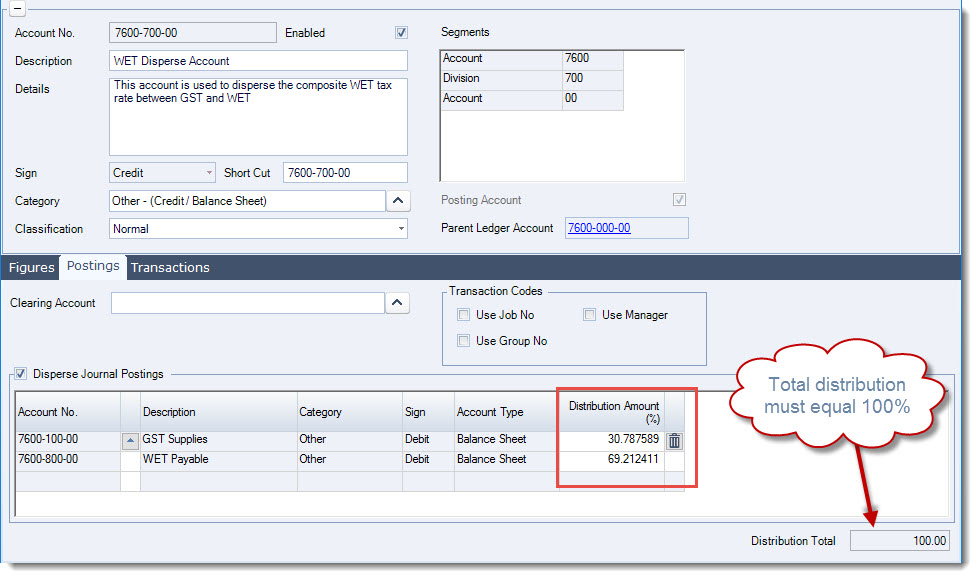The image size is (977, 578).
Task: Click the GST Supplies description cell
Action: coord(219,439)
